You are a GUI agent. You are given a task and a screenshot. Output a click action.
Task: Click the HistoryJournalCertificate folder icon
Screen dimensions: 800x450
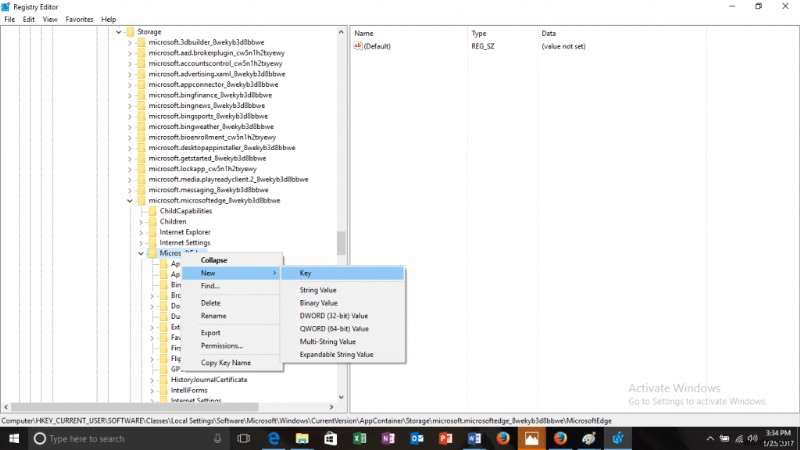[x=164, y=380]
